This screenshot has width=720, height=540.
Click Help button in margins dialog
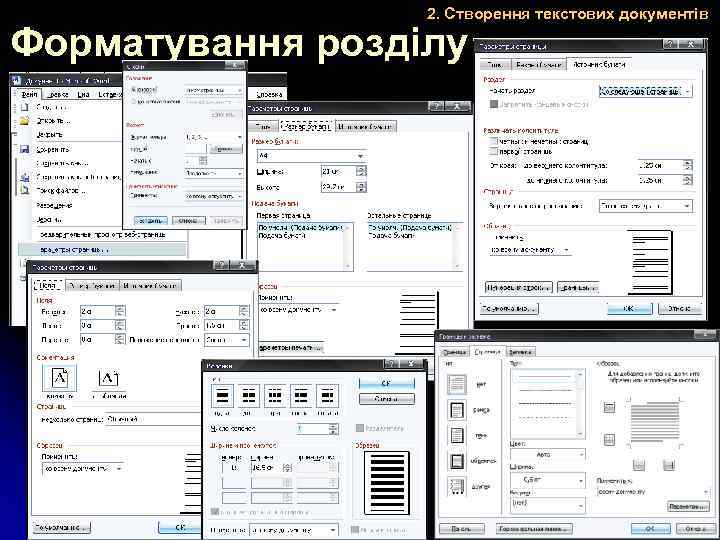[x=222, y=265]
